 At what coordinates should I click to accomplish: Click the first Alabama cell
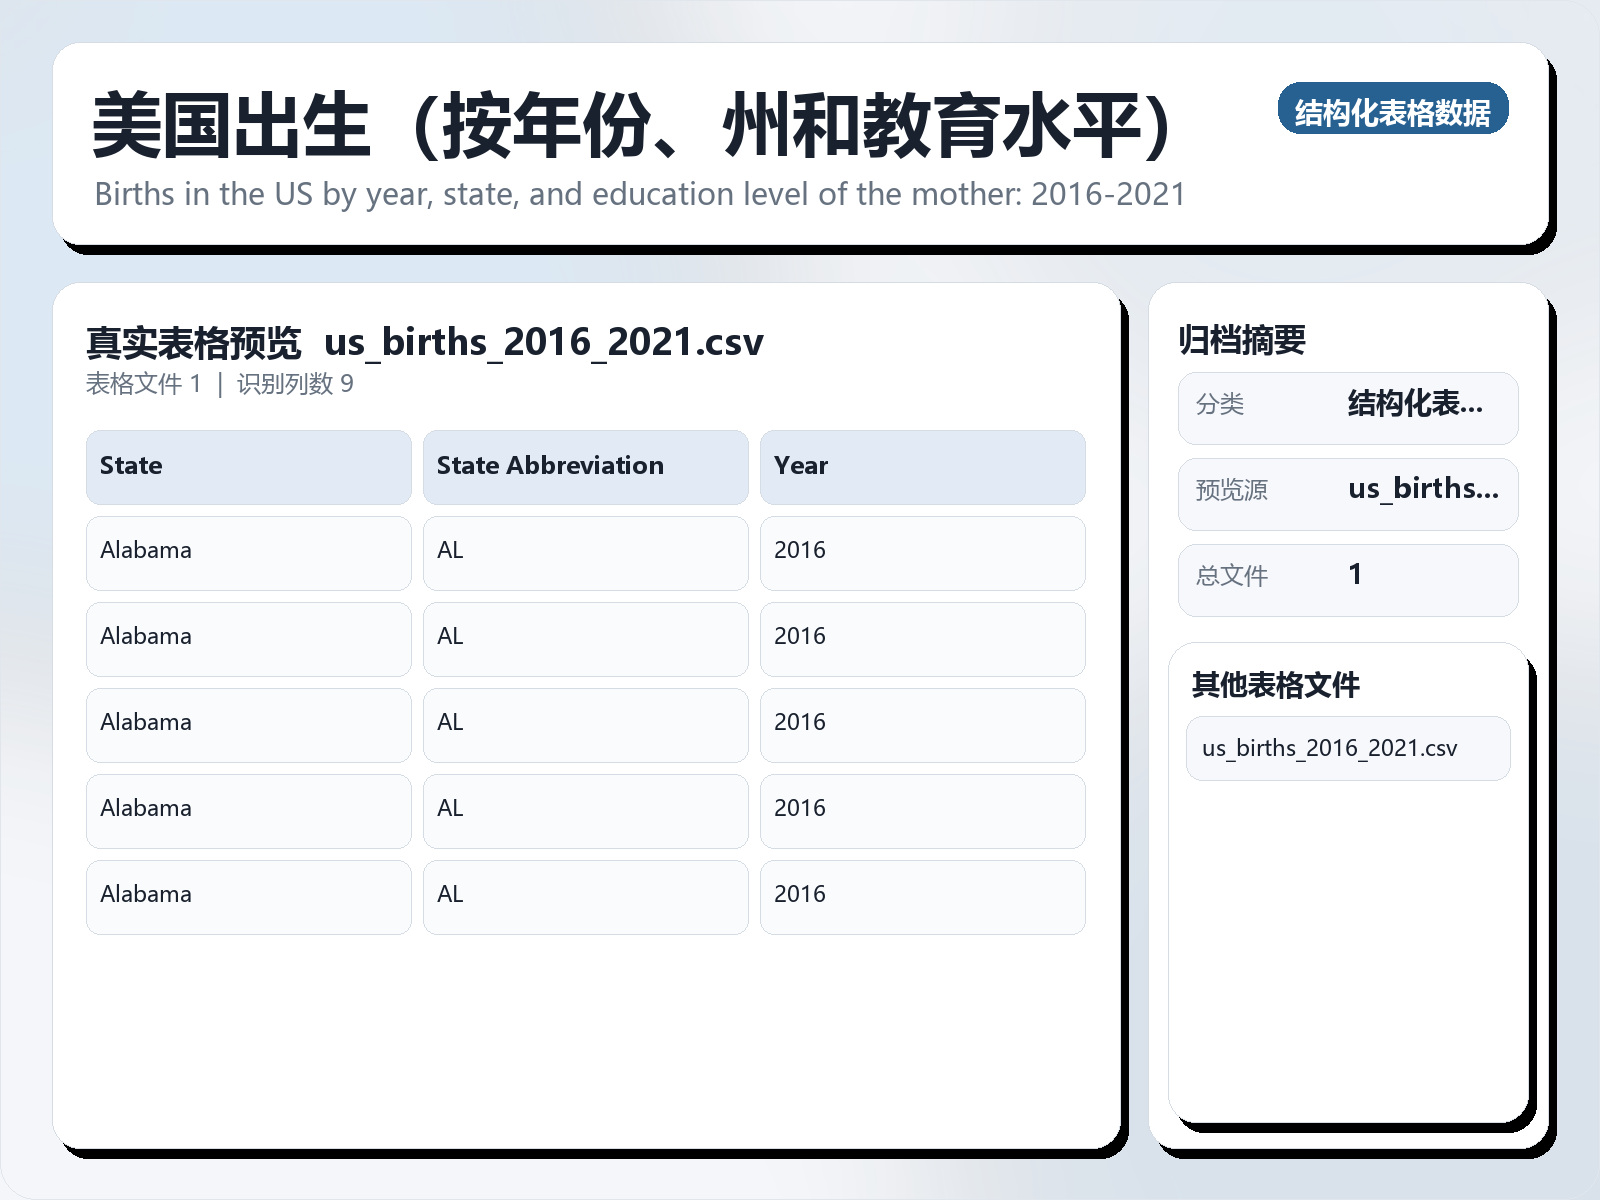pyautogui.click(x=248, y=552)
